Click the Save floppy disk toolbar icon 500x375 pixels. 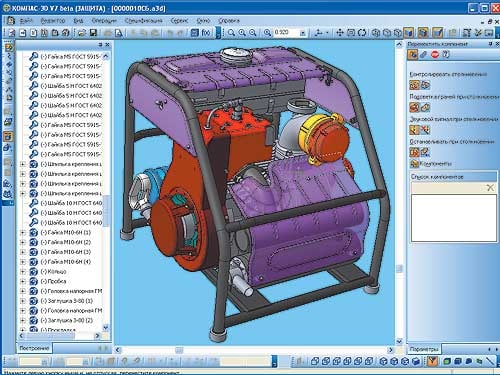coord(93,33)
